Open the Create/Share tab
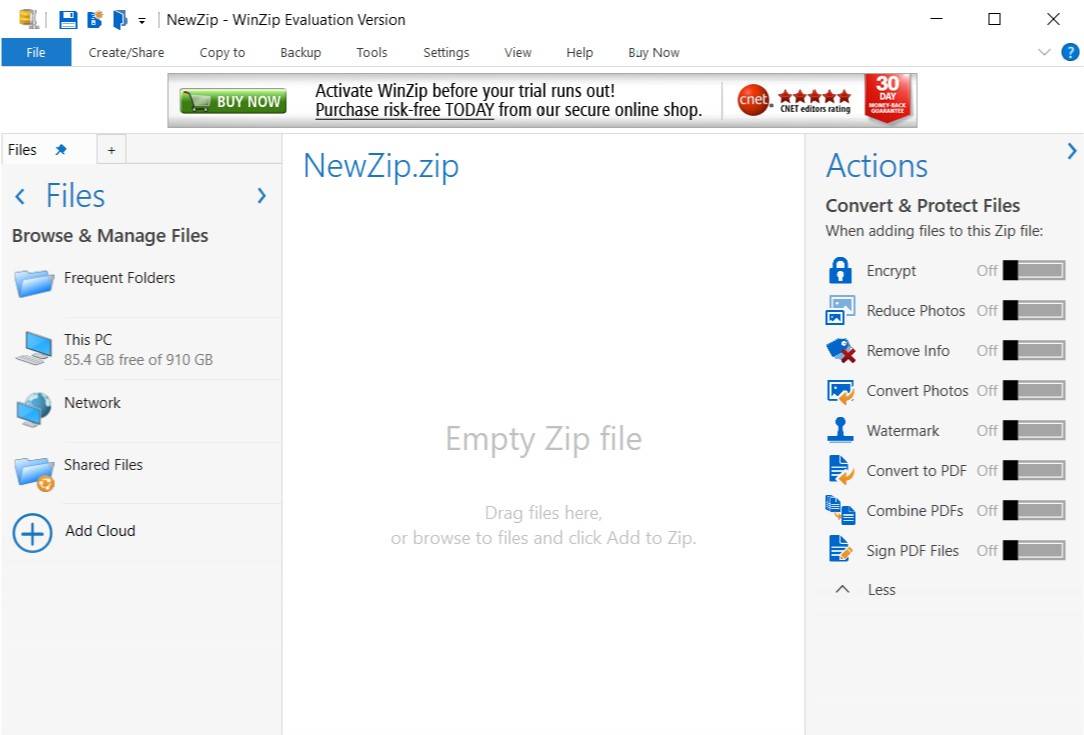This screenshot has width=1084, height=735. [127, 53]
